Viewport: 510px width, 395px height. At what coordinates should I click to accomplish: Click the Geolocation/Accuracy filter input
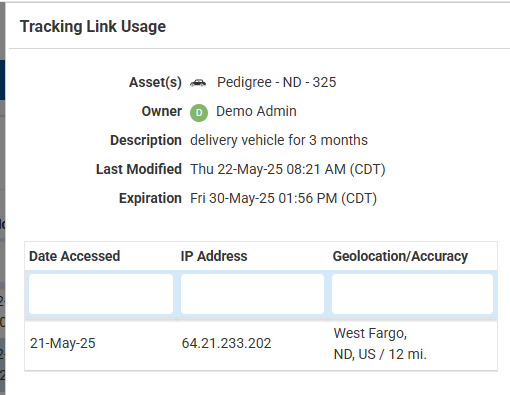412,294
